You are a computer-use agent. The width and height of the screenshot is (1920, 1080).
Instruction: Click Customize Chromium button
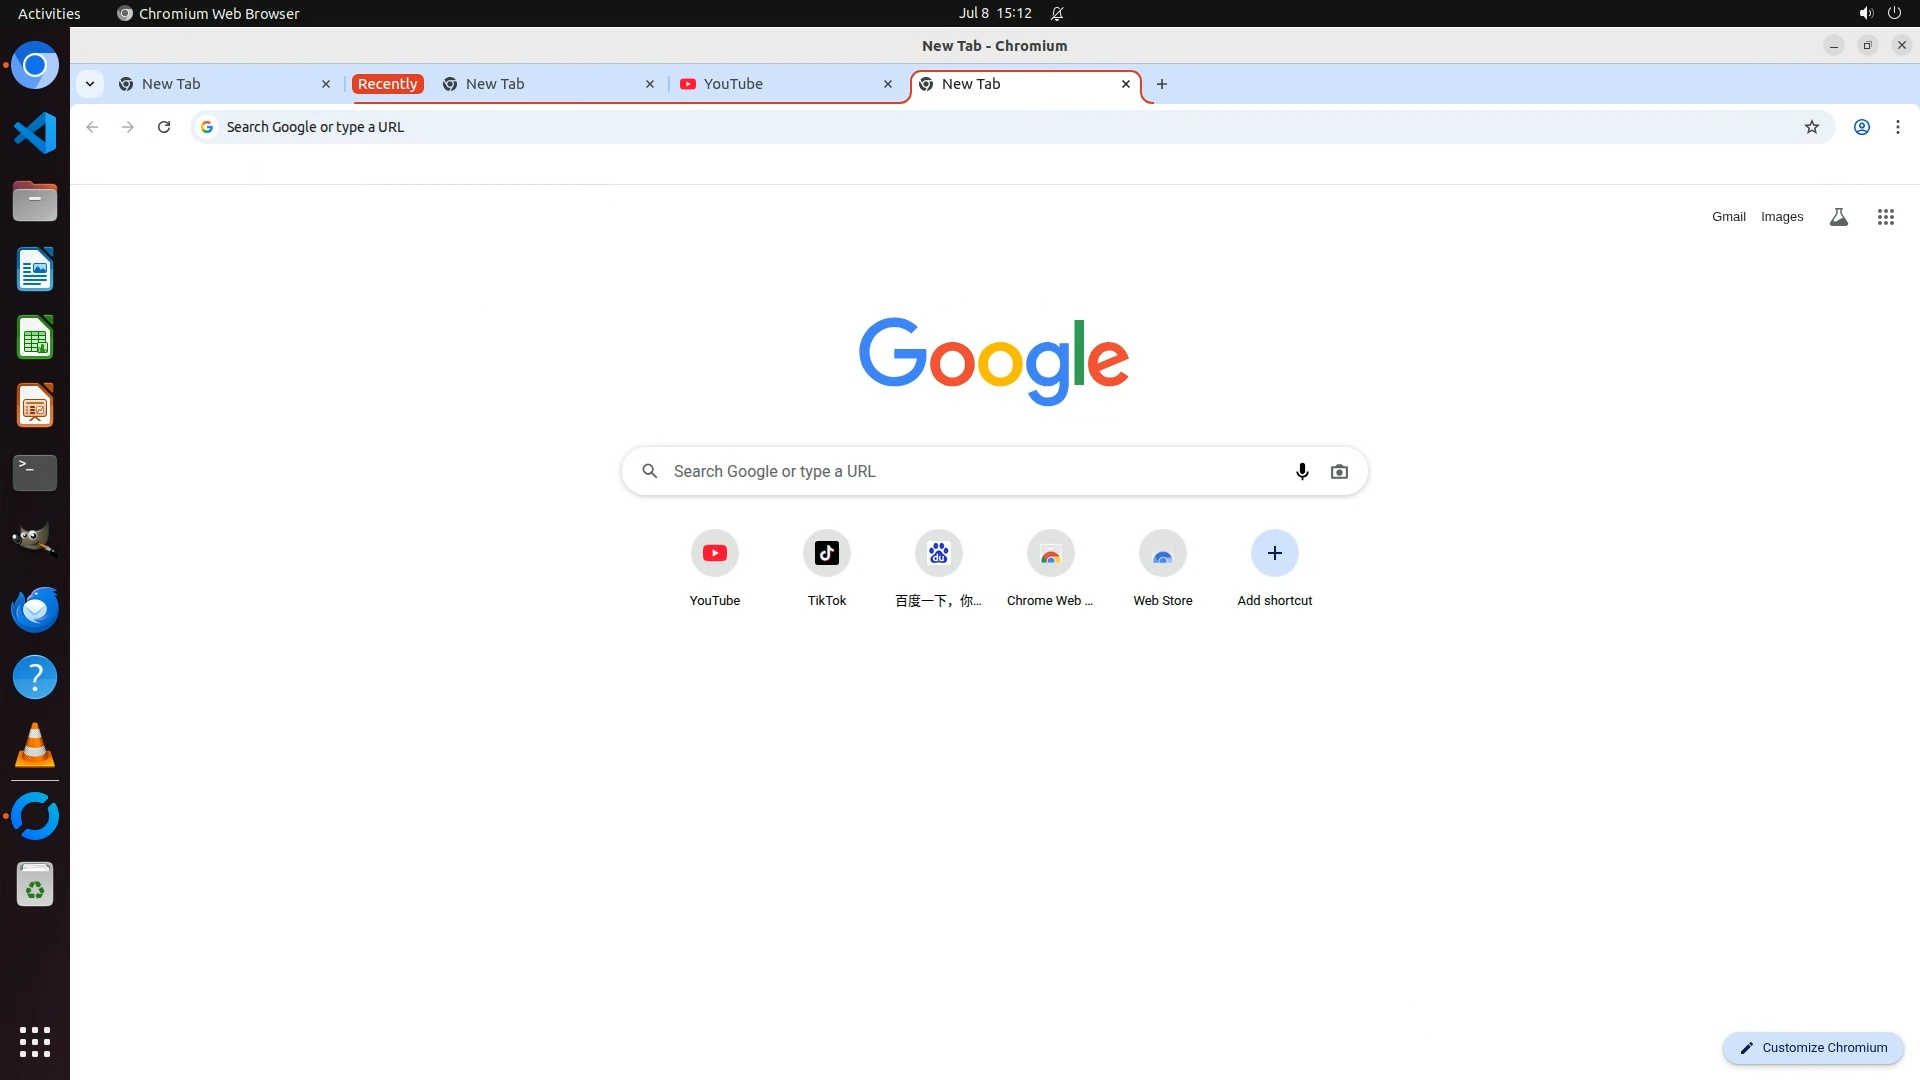point(1812,1047)
